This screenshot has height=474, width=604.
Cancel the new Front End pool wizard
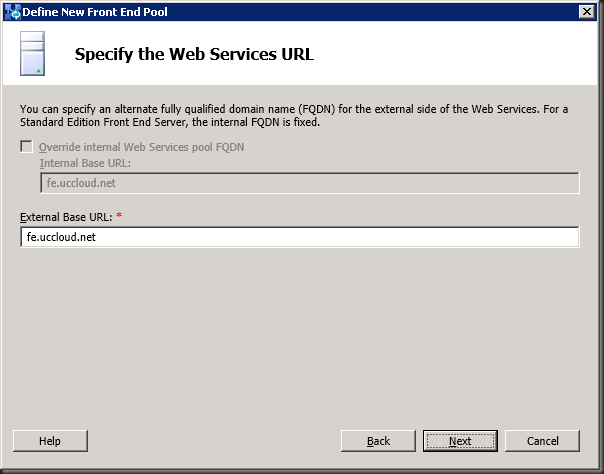click(542, 441)
